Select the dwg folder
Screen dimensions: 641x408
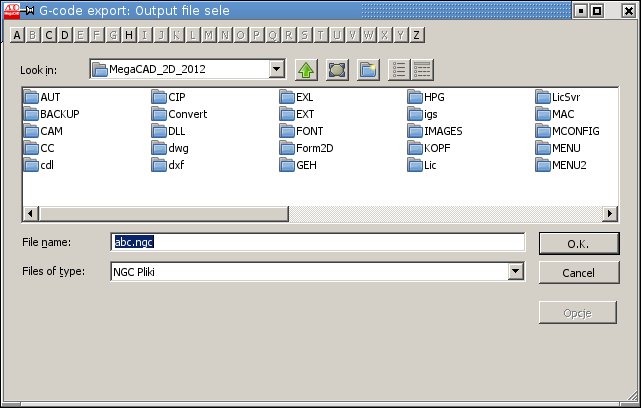[x=170, y=148]
